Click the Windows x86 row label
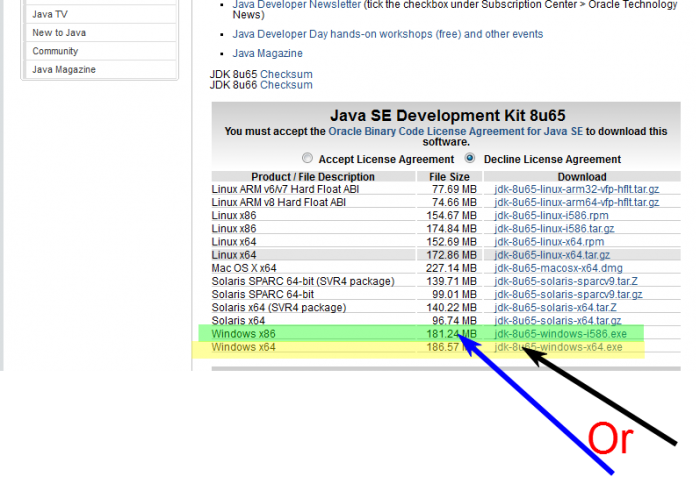700x498 pixels. click(243, 334)
